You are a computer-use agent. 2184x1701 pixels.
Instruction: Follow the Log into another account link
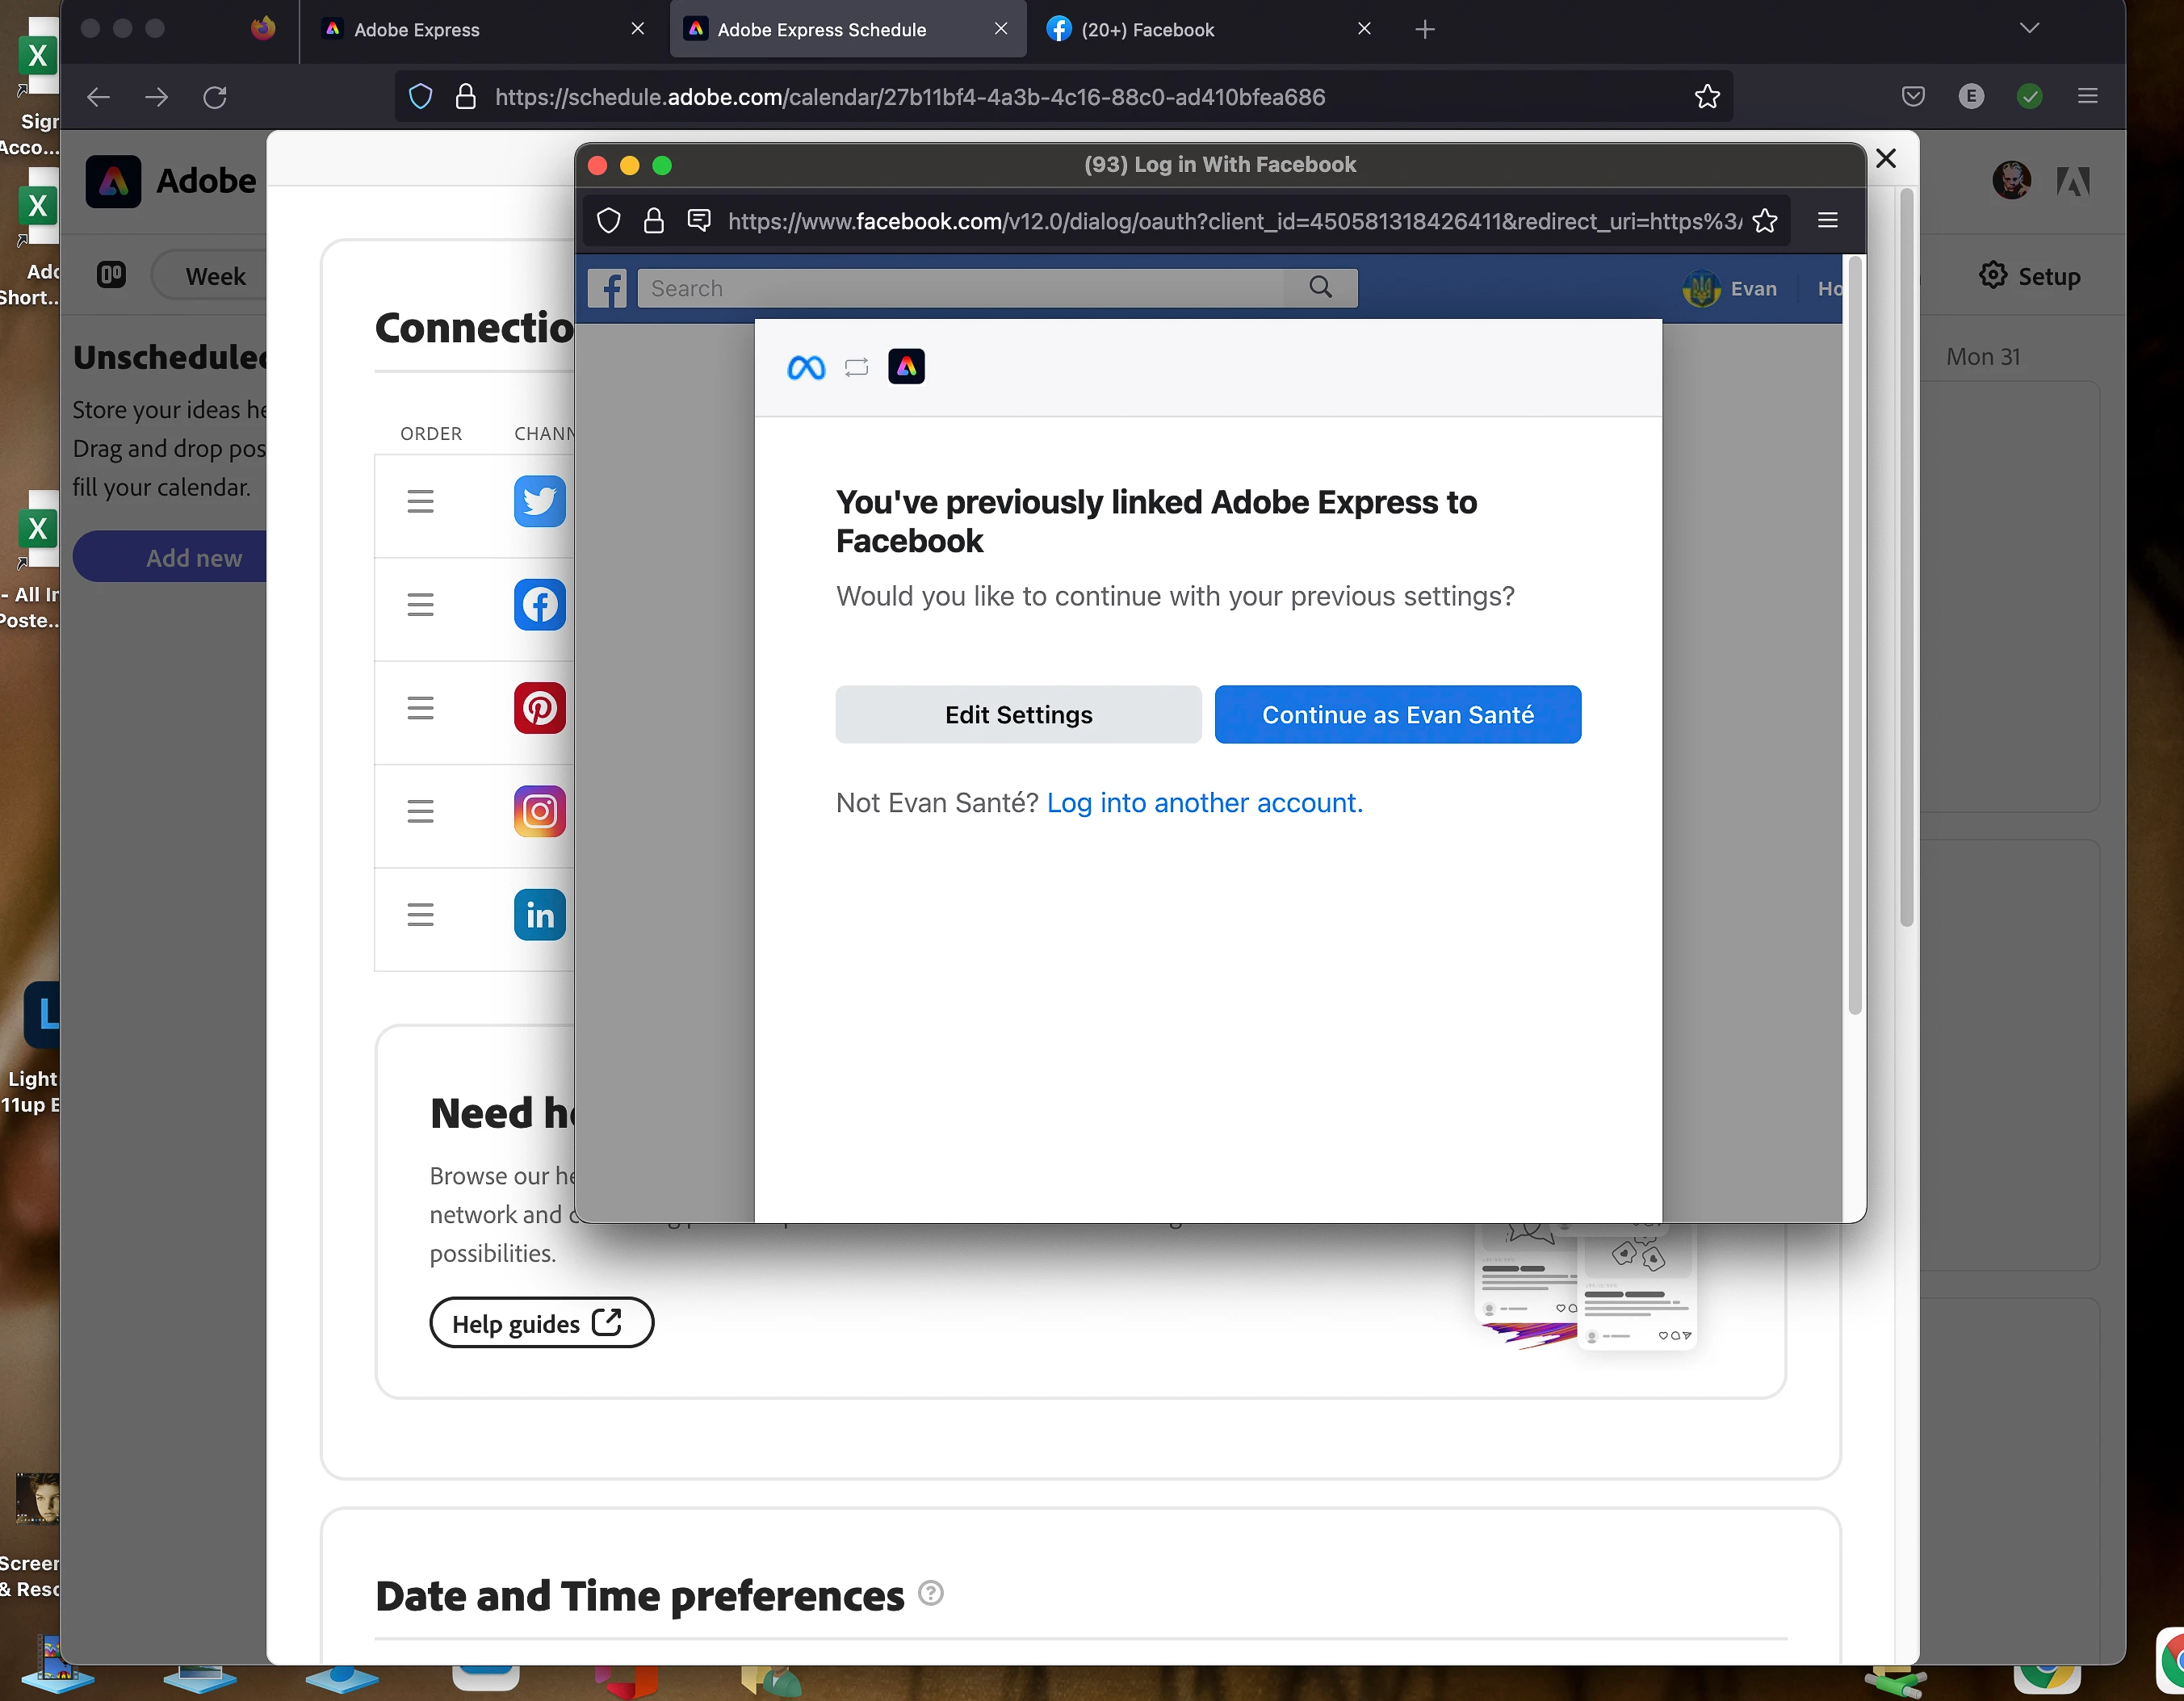(1204, 803)
